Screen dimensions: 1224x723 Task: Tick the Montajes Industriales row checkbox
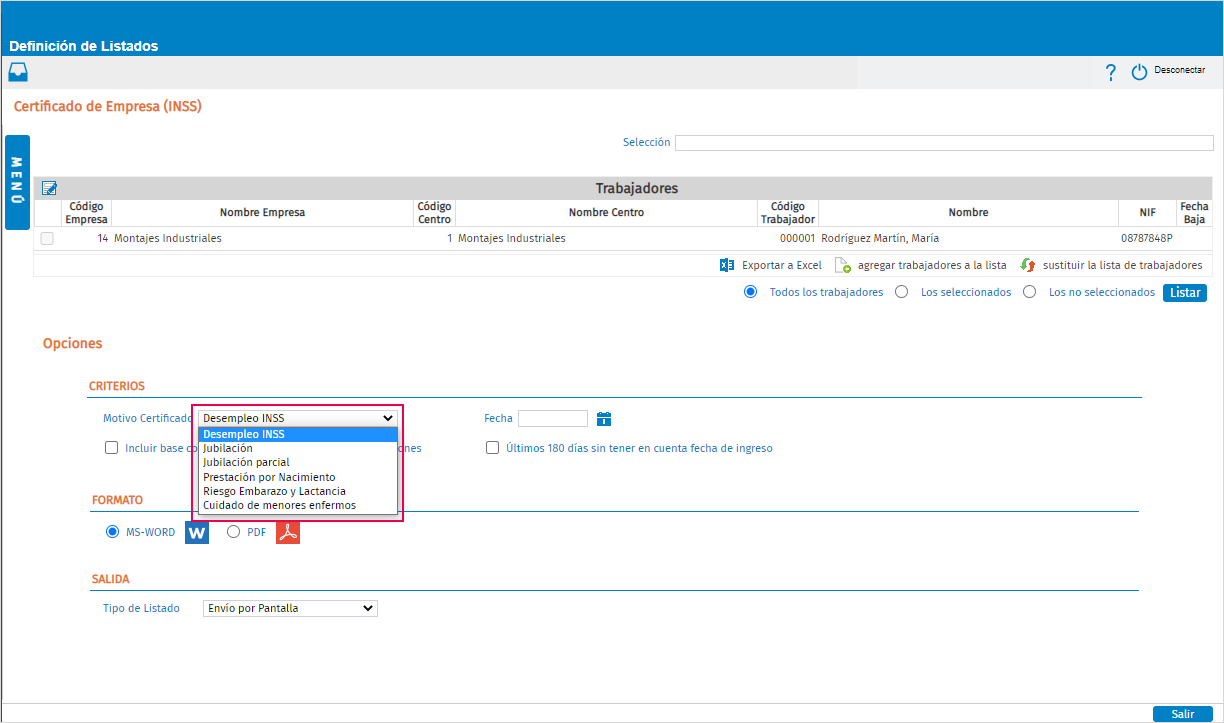pos(47,239)
